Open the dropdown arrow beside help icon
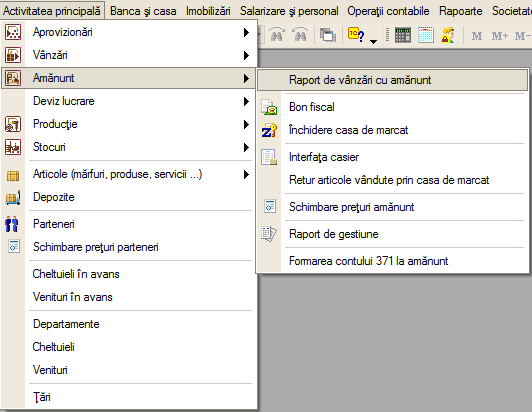 373,42
